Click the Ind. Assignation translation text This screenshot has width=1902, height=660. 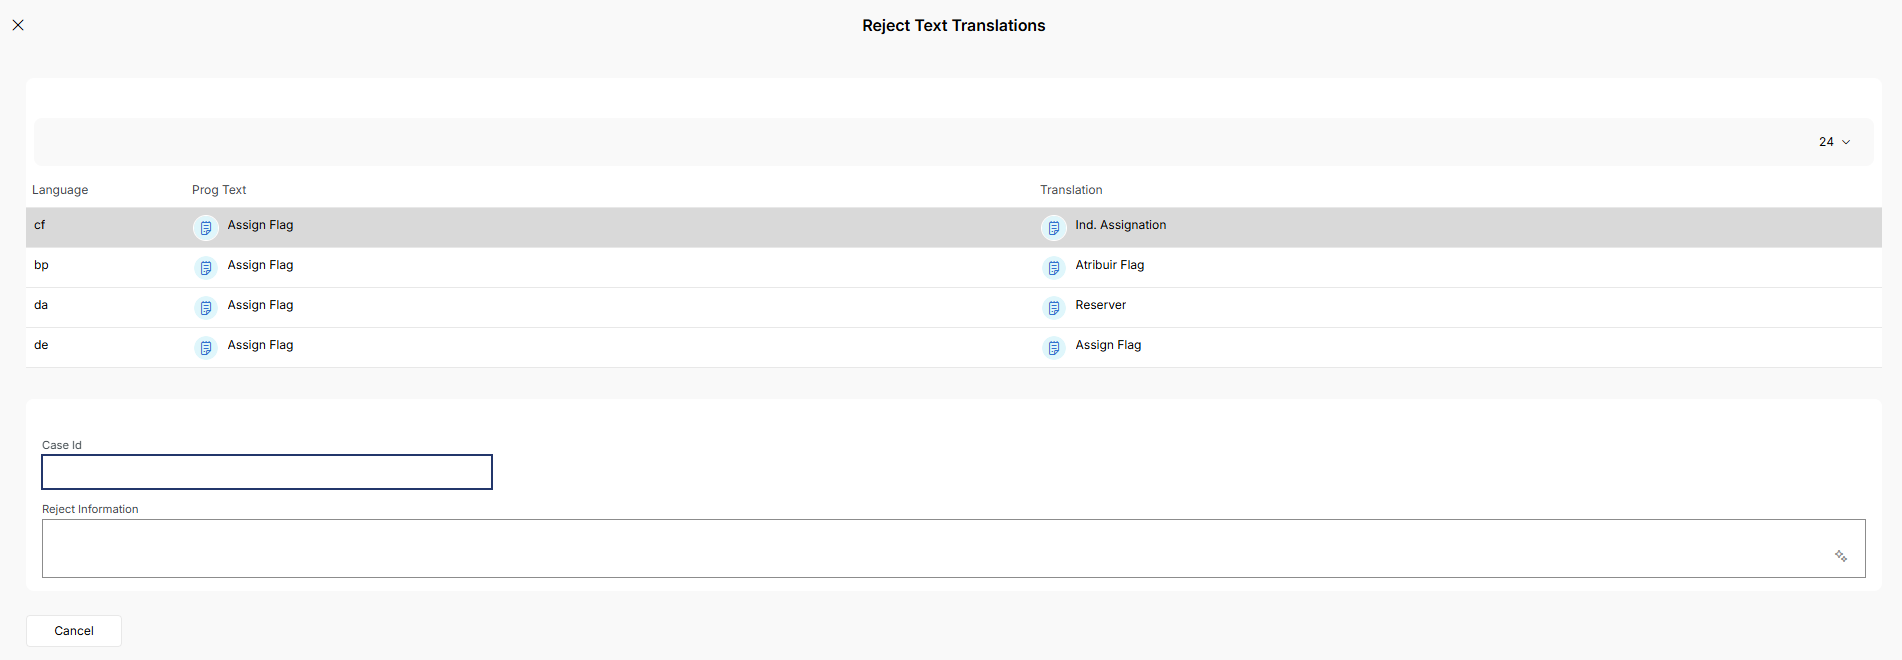[x=1121, y=225]
